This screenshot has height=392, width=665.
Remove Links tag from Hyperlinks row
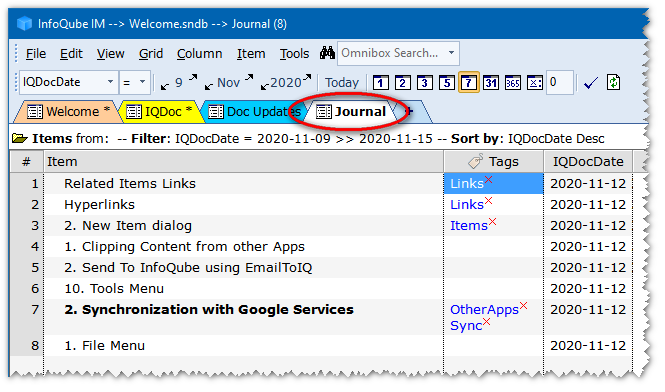[489, 200]
